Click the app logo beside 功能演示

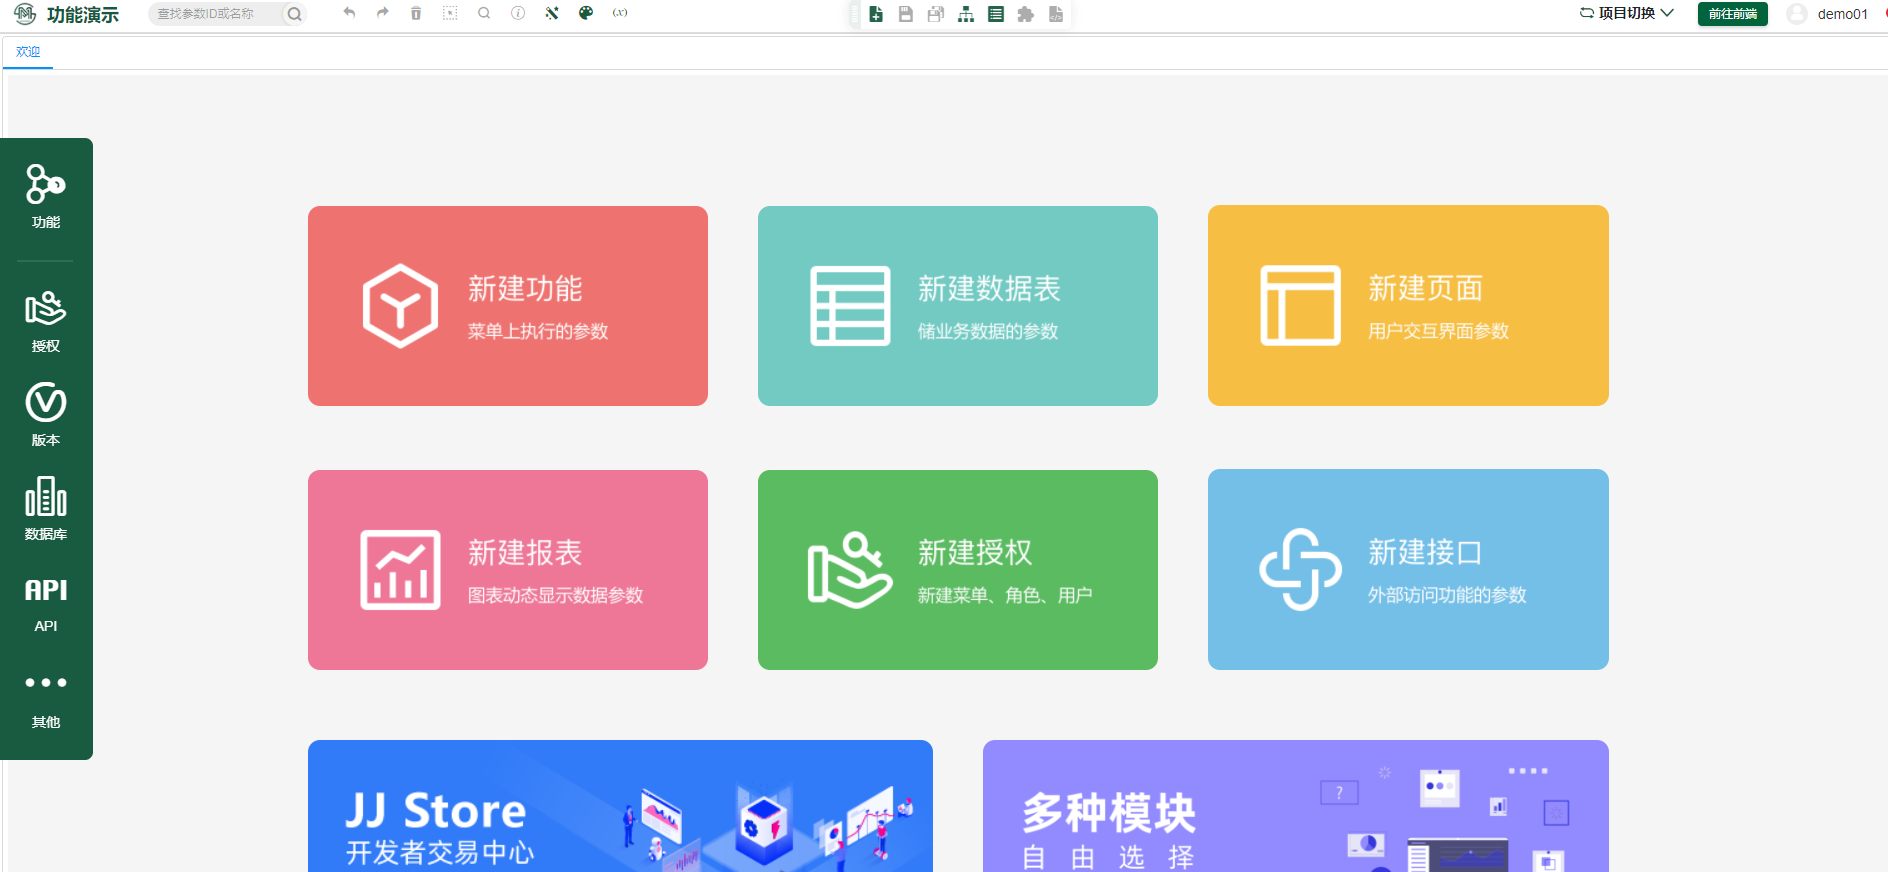[x=24, y=14]
